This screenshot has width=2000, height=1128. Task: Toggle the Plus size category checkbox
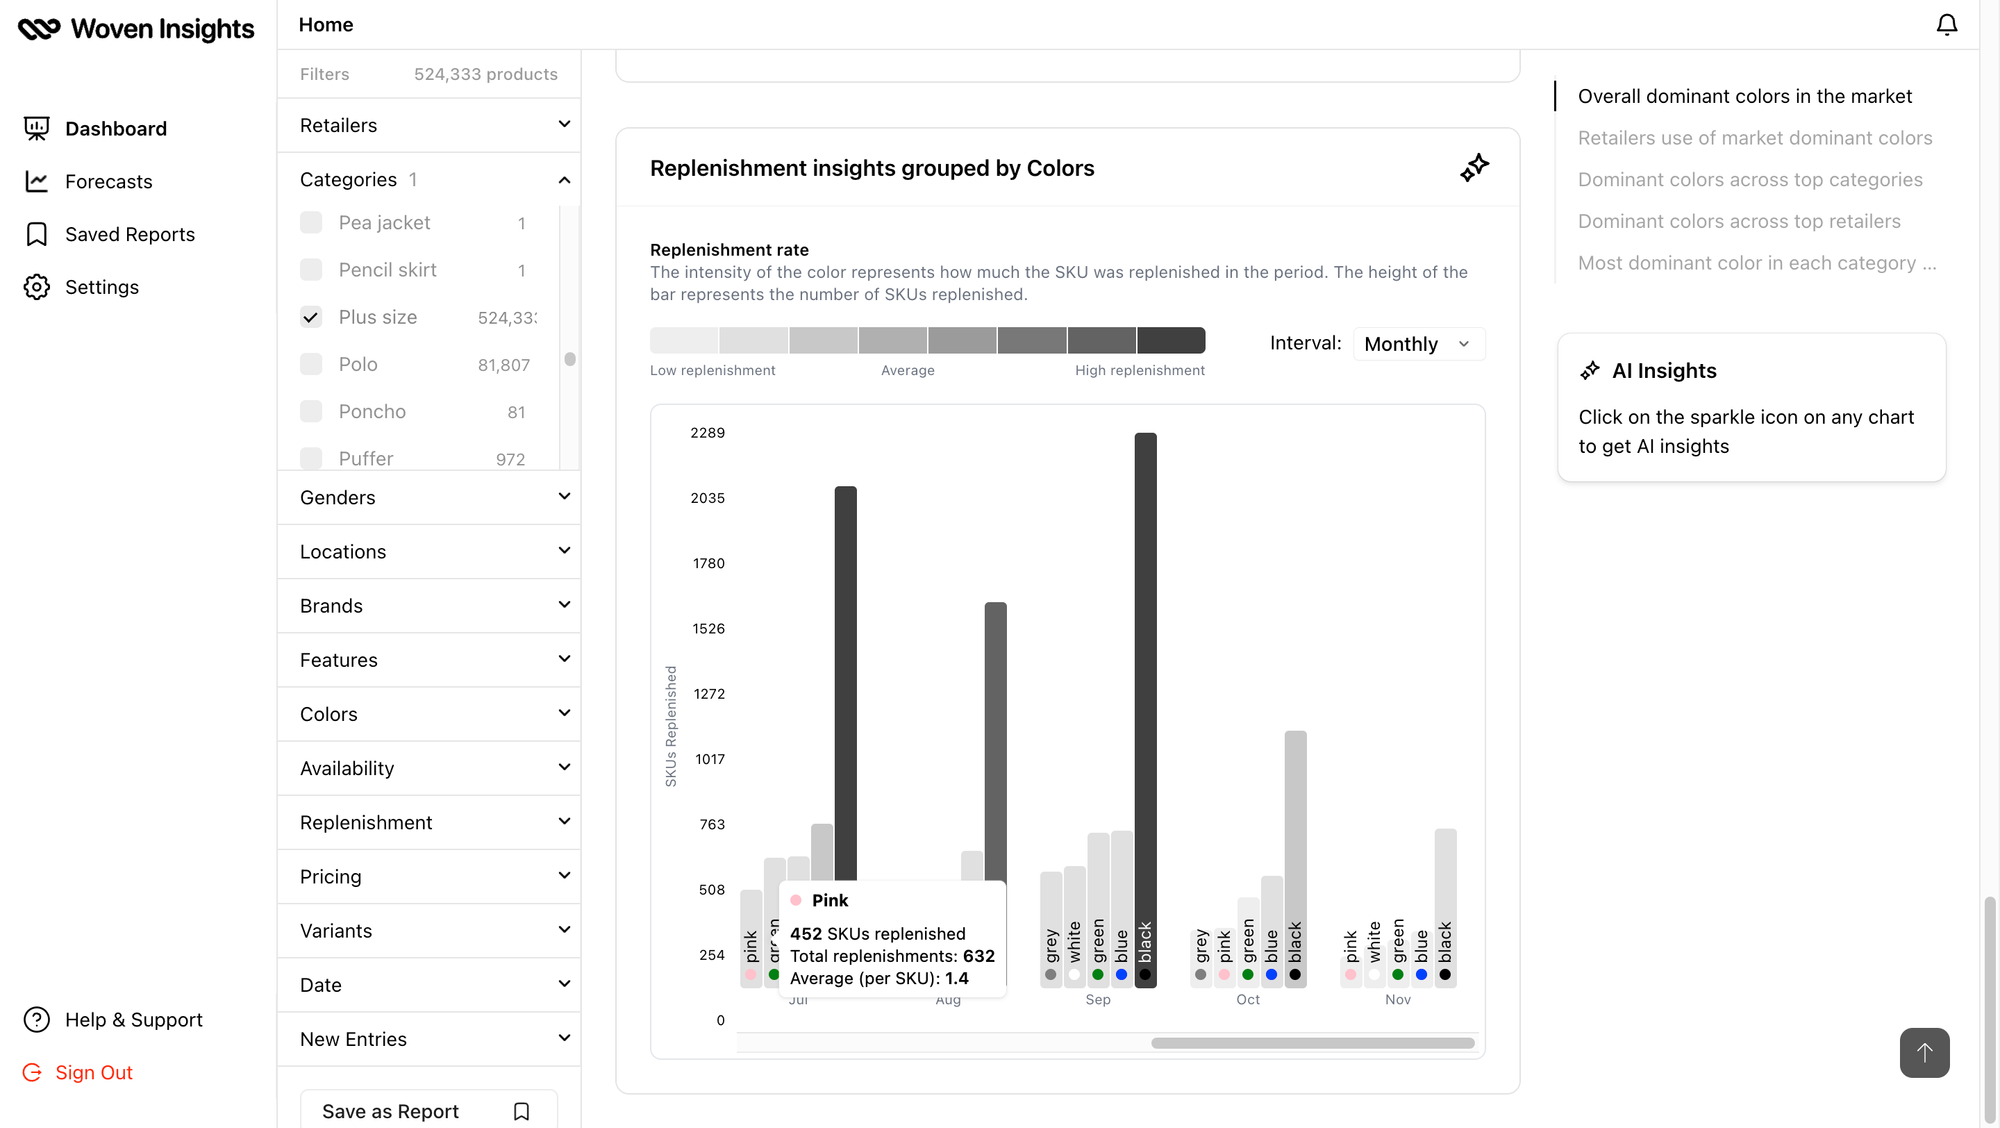coord(309,317)
